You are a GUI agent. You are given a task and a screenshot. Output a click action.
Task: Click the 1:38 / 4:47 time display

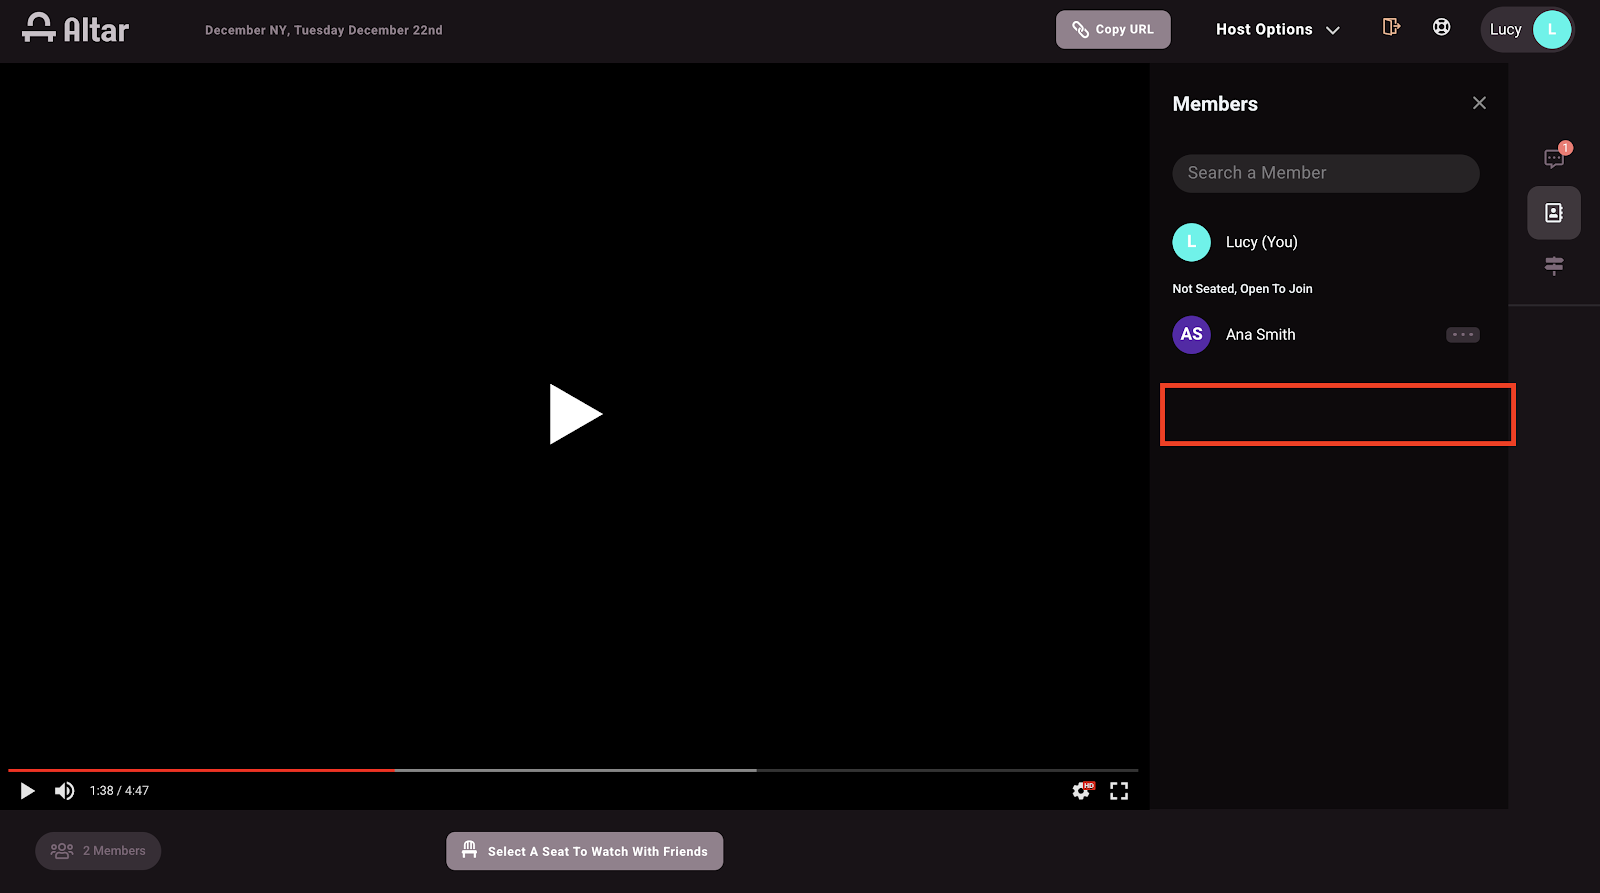(119, 791)
